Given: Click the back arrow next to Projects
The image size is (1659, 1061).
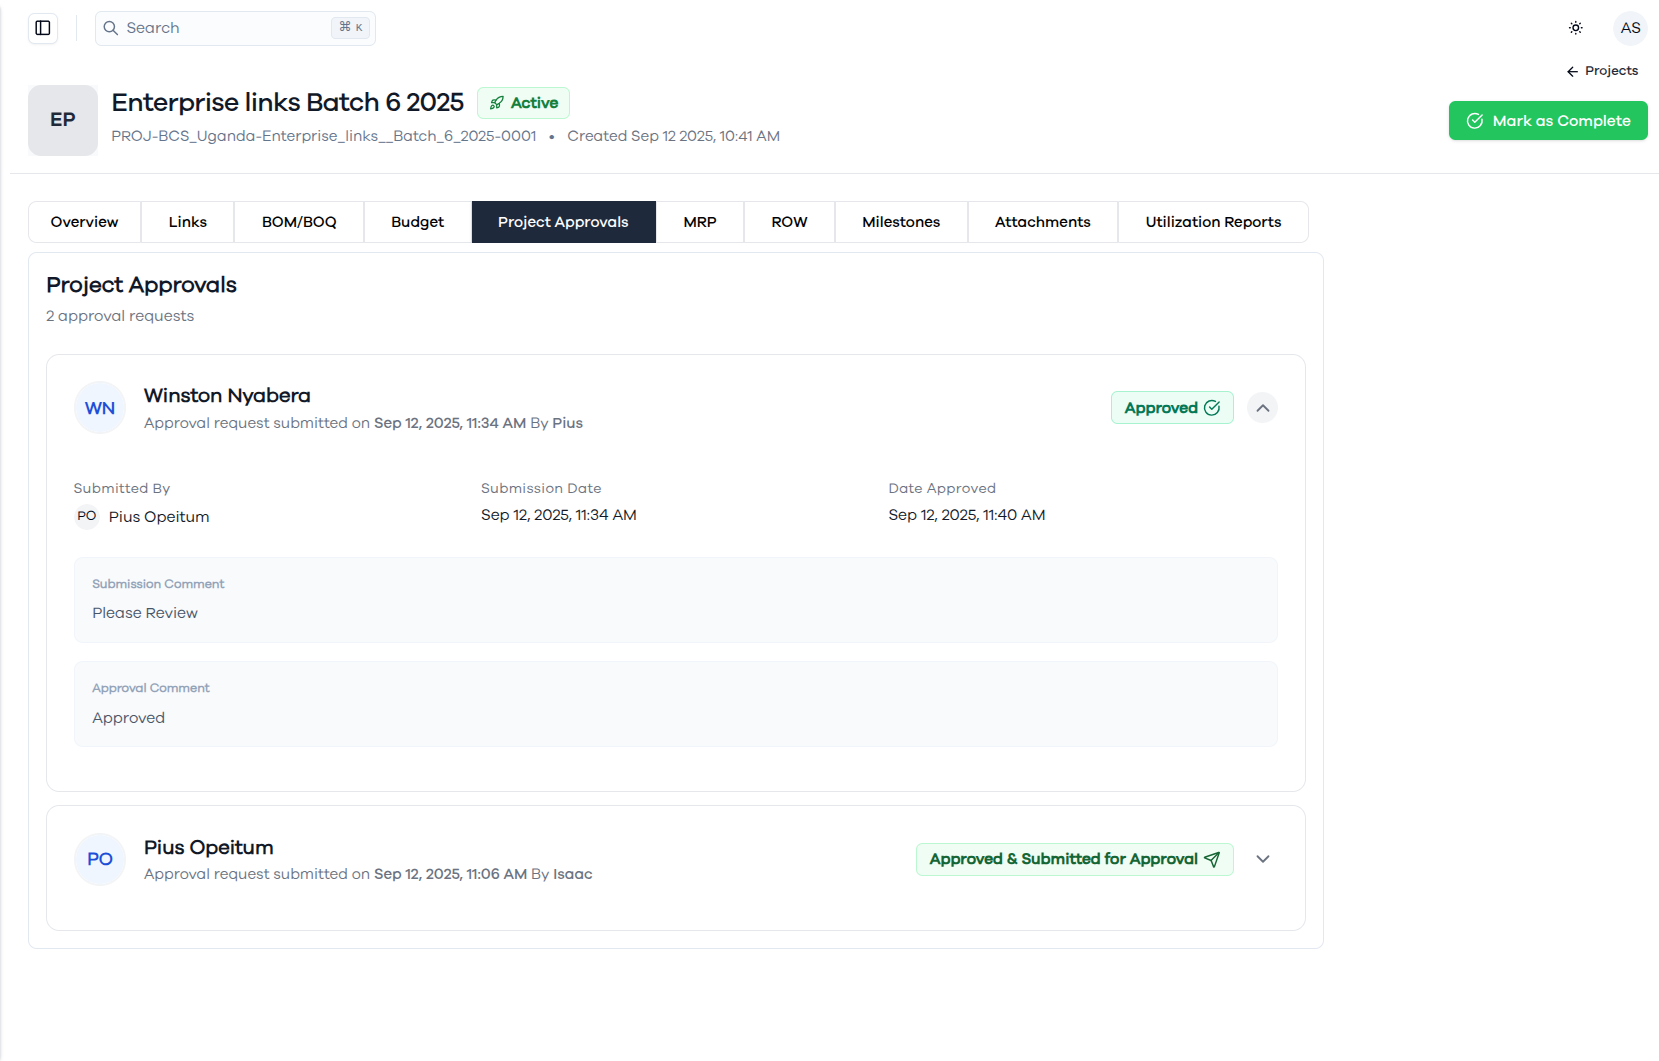Looking at the screenshot, I should (1572, 71).
